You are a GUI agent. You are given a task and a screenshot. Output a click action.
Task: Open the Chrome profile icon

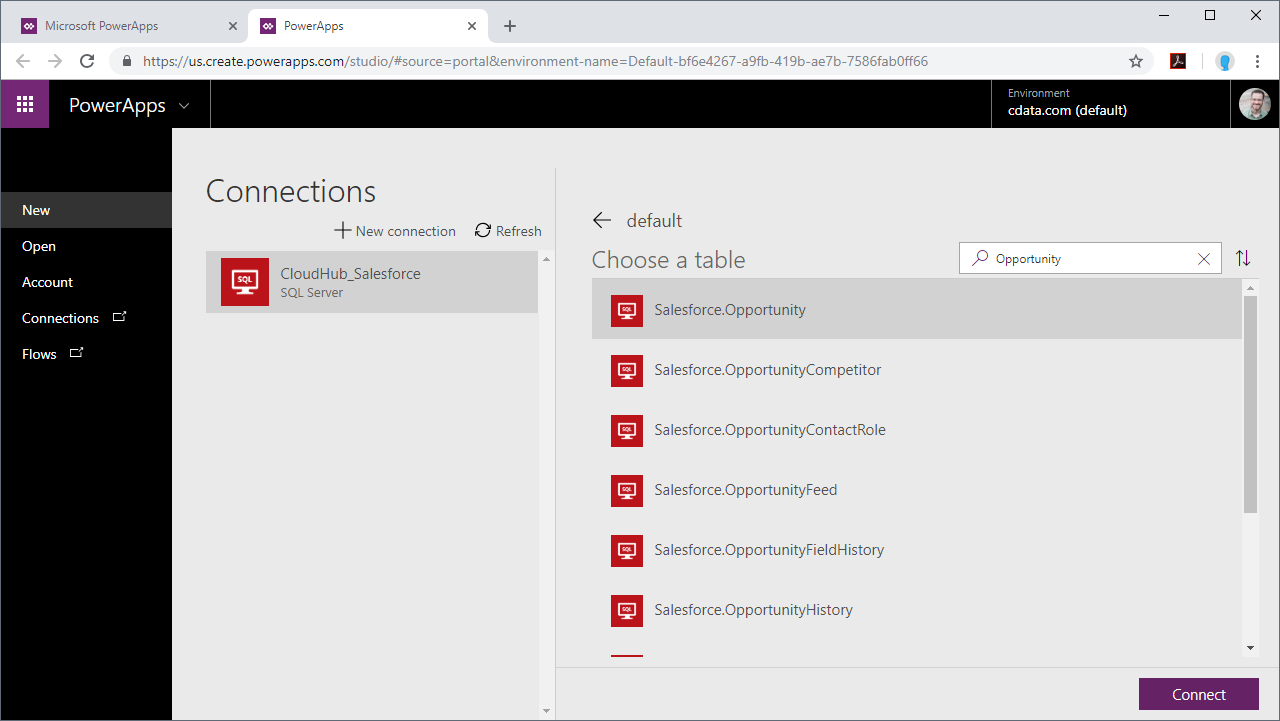click(x=1225, y=61)
